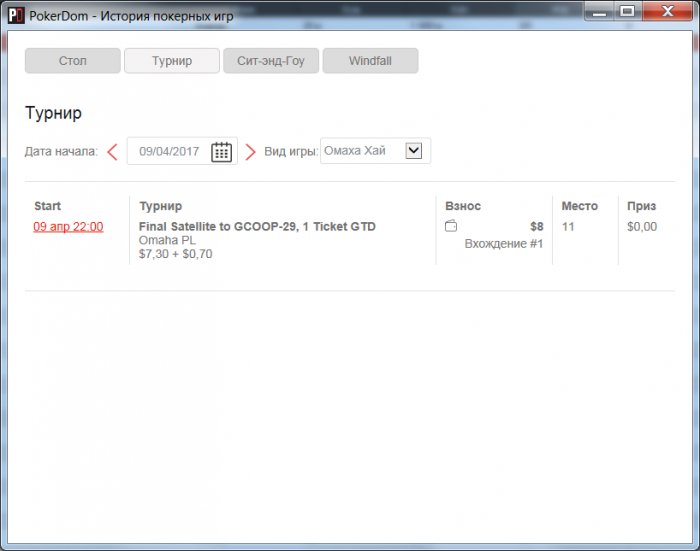
Task: Click the Турнир column header in the table
Action: tap(161, 206)
